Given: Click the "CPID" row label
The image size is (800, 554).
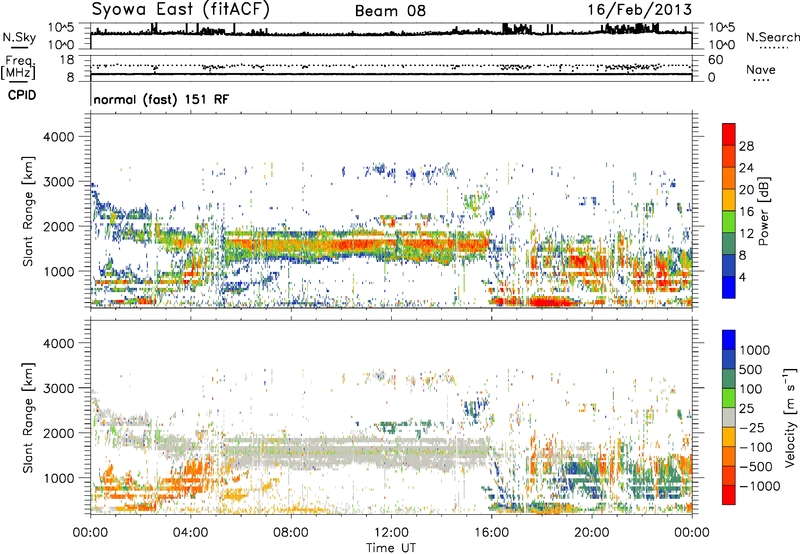Looking at the screenshot, I should coord(21,95).
